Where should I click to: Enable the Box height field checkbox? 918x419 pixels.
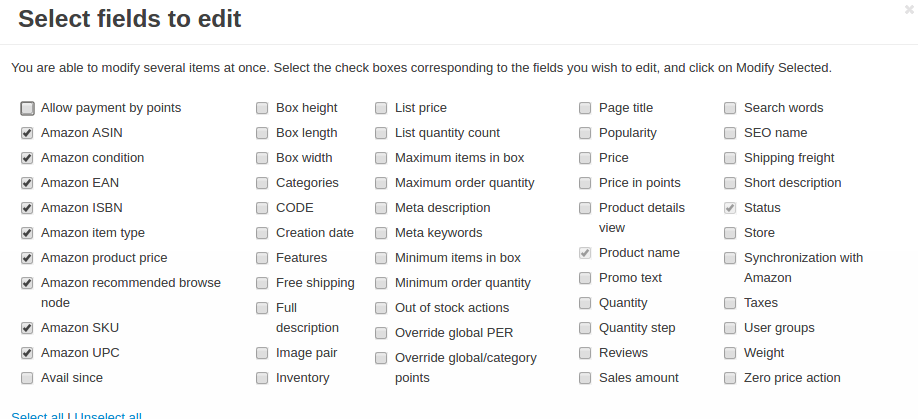click(262, 108)
